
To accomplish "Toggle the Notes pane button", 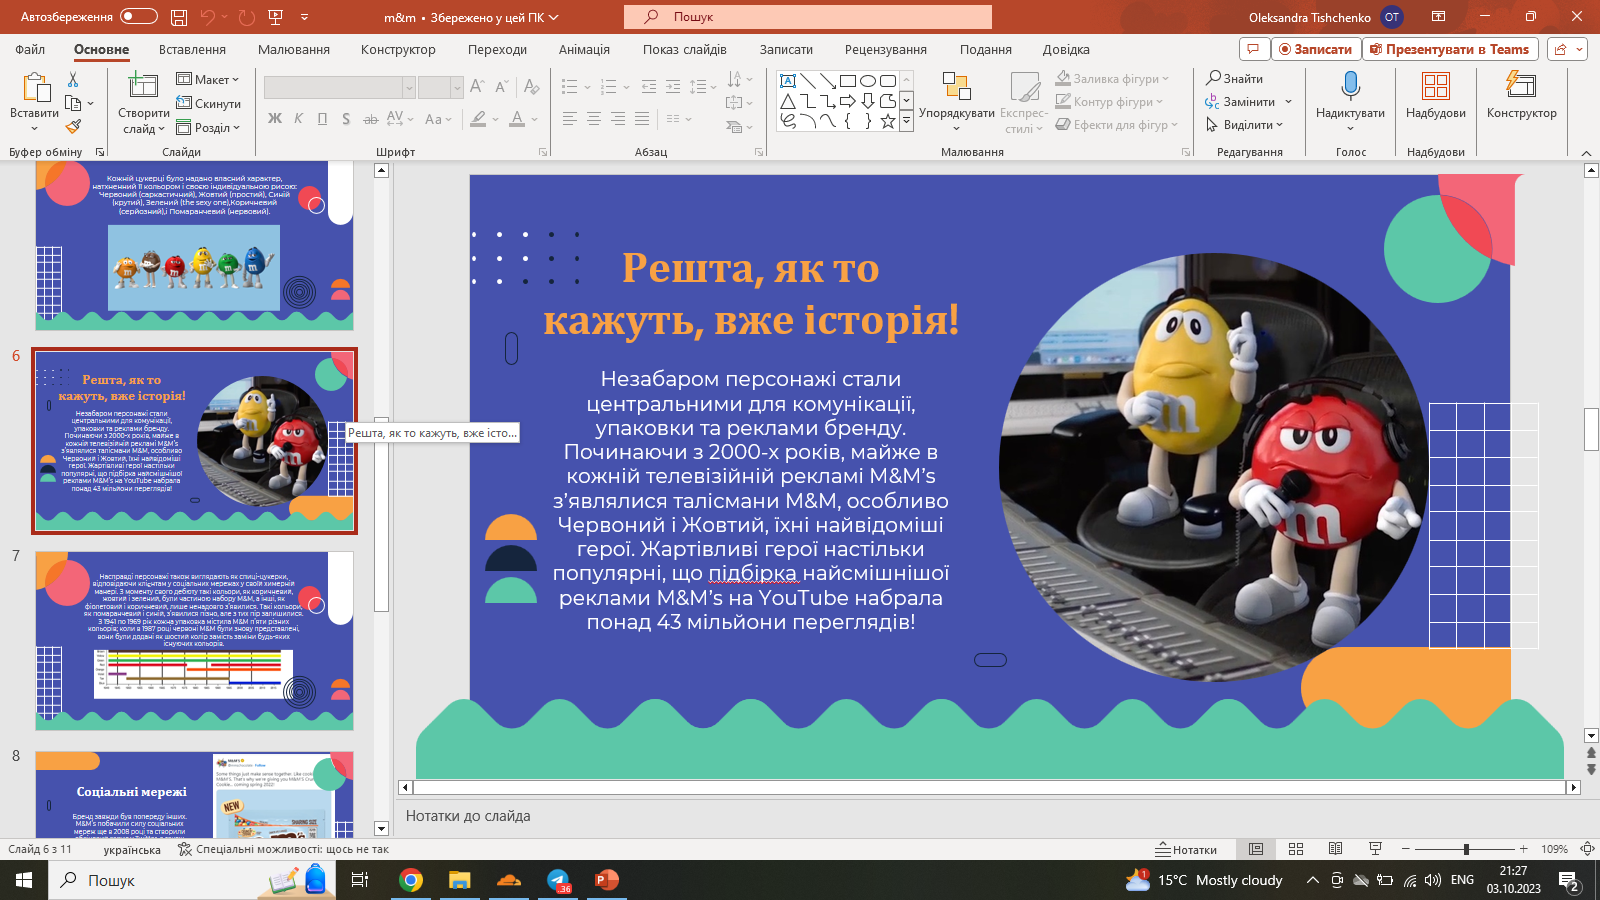I will [1186, 849].
